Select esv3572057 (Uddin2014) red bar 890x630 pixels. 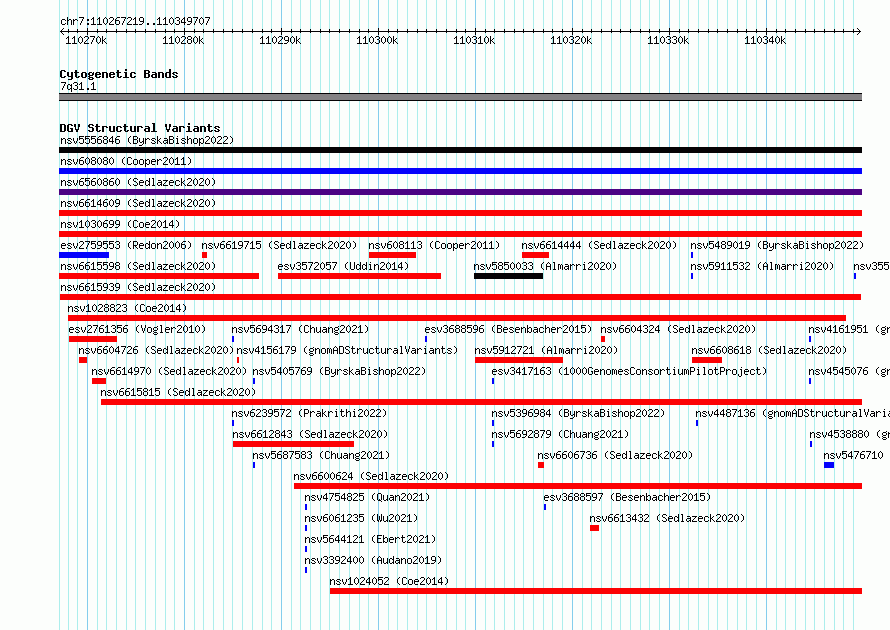(359, 276)
